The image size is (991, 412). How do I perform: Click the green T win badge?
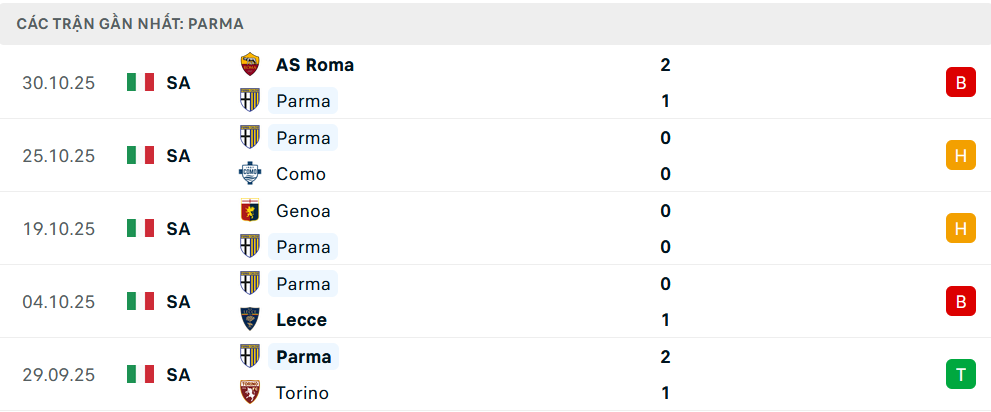960,375
